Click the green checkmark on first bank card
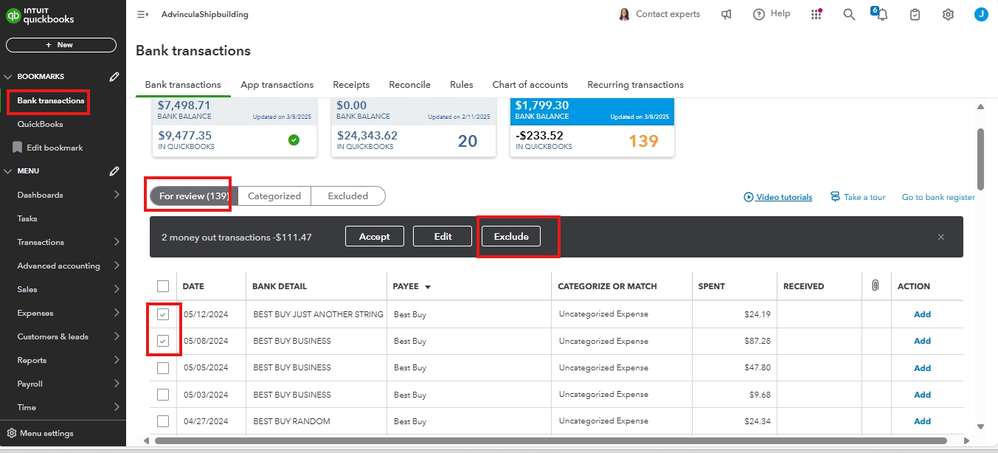 point(293,140)
